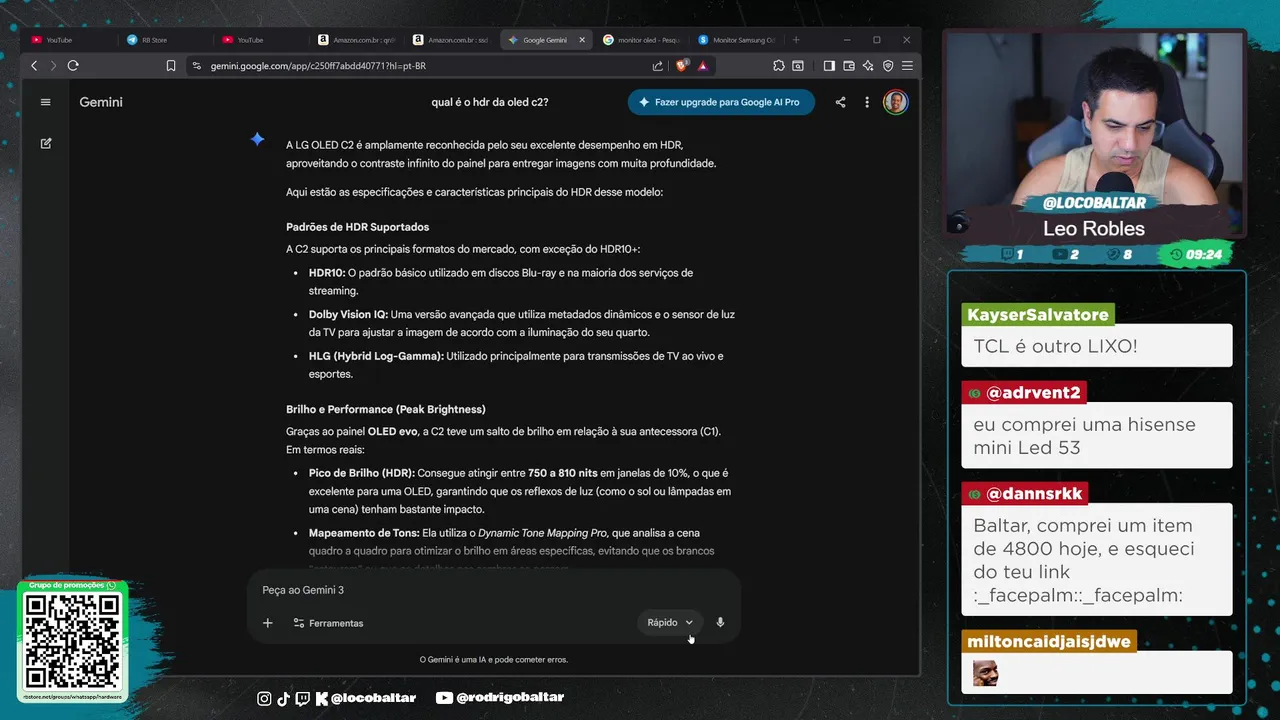The height and width of the screenshot is (720, 1280).
Task: Switch to the Amazon.com.br qn tab
Action: coord(356,40)
